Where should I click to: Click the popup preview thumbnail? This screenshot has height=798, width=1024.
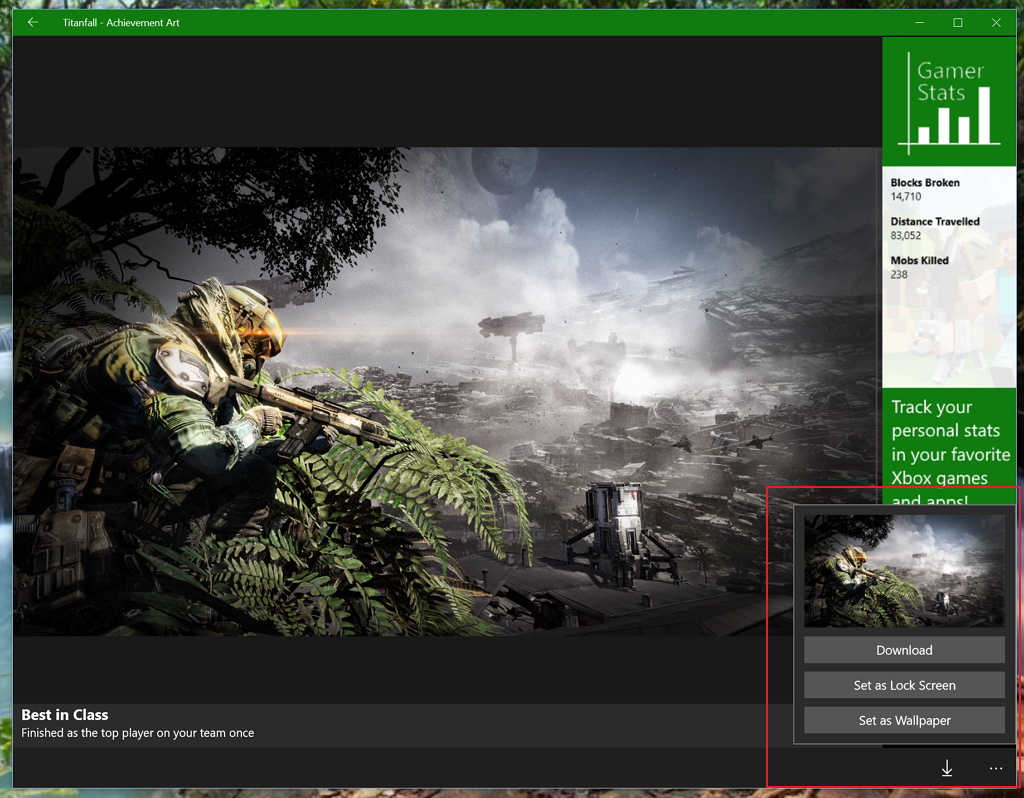pos(904,571)
